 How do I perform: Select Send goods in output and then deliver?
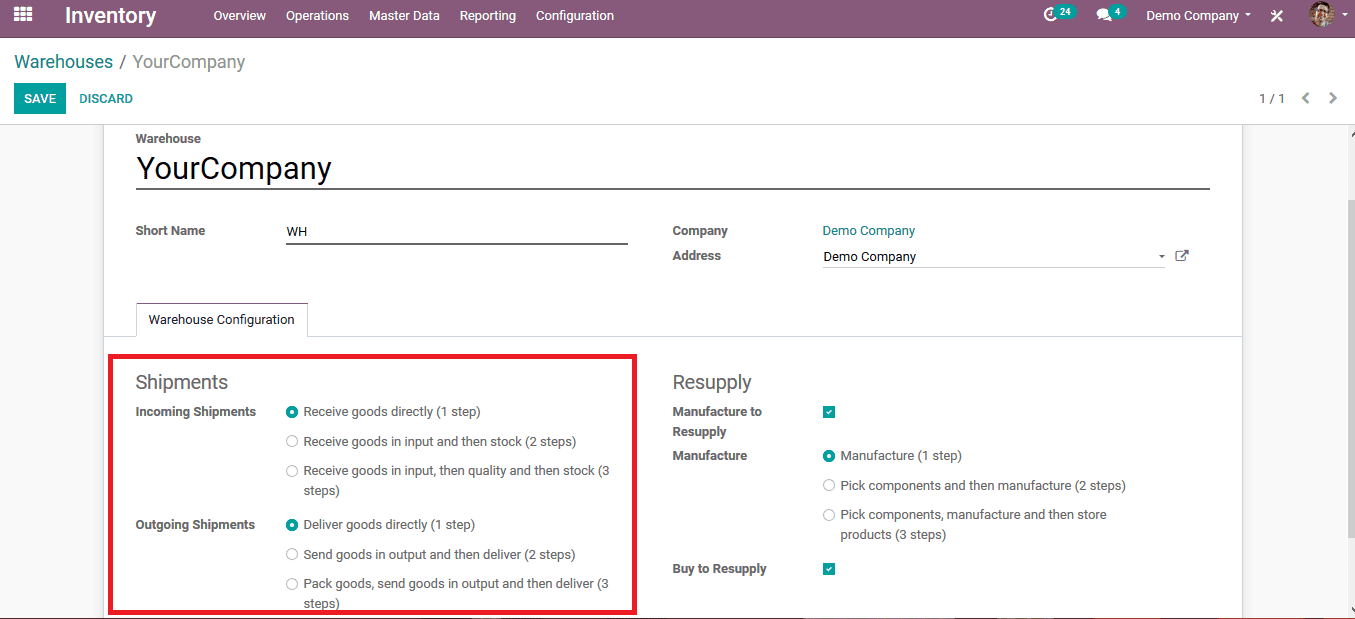click(x=292, y=554)
